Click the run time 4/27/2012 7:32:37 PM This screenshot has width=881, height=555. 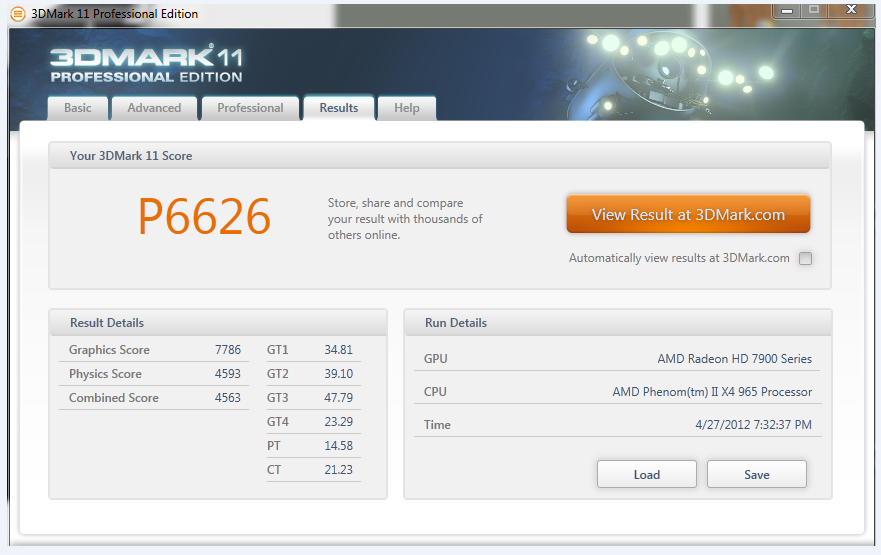(x=753, y=425)
